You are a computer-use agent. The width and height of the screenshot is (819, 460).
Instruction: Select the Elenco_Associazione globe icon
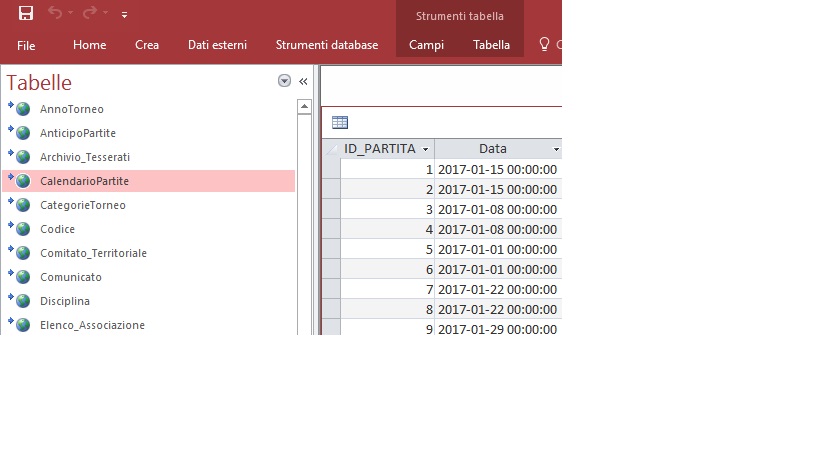(x=20, y=324)
